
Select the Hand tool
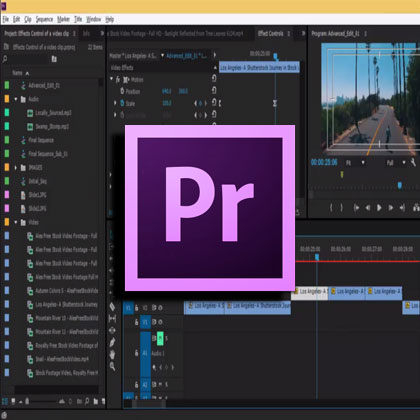(x=112, y=354)
